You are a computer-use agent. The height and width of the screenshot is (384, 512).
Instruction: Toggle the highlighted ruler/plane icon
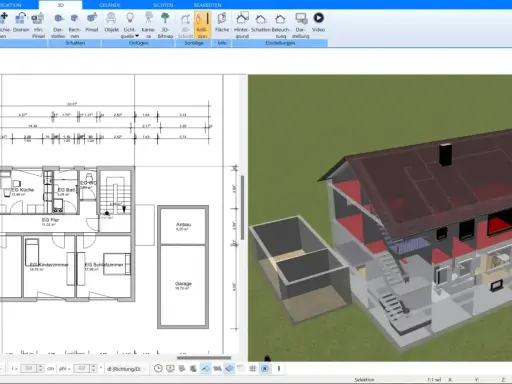(x=229, y=368)
